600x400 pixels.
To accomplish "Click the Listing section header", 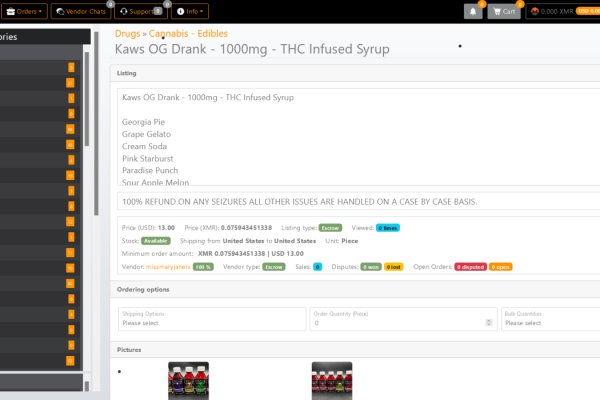I will click(355, 73).
